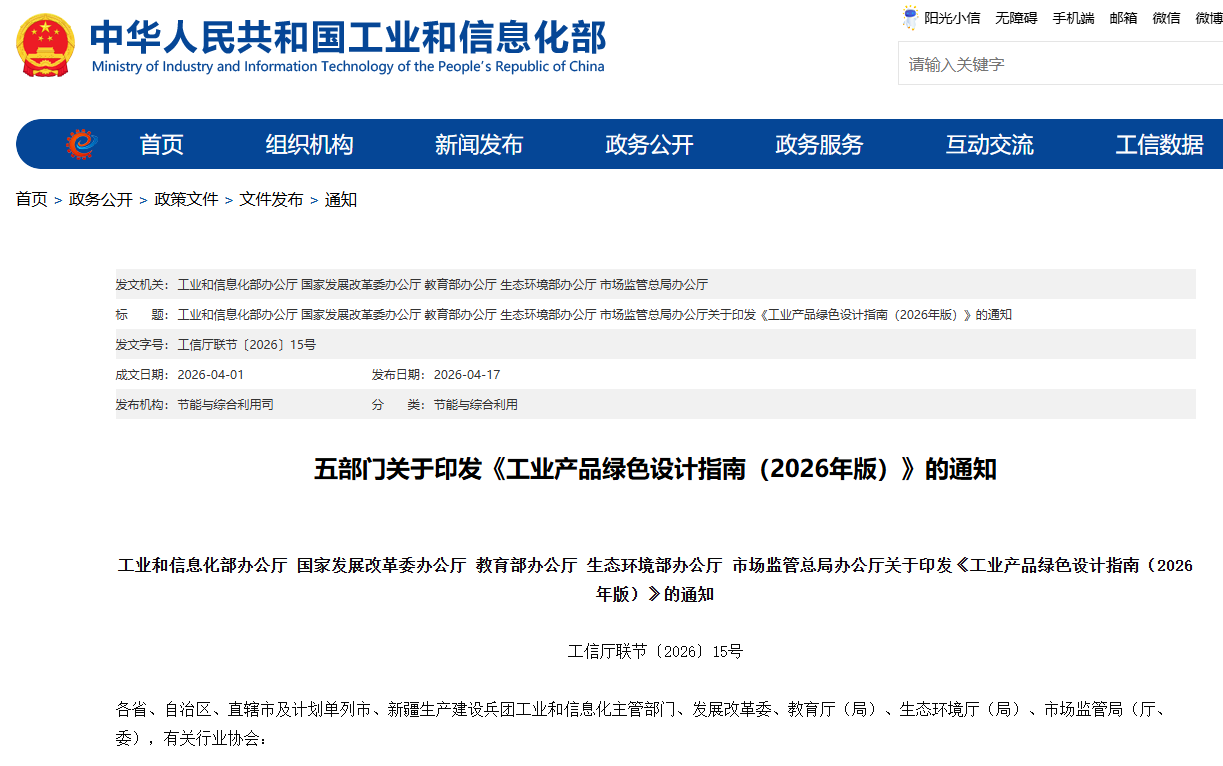Viewport: 1223px width, 766px height.
Task: Open the 阳光小信 robot assistant icon
Action: click(x=910, y=17)
